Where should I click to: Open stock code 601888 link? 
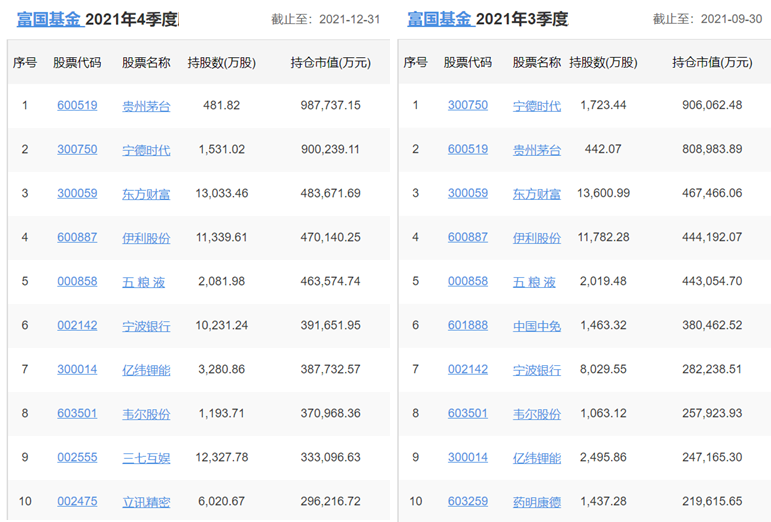pos(468,325)
